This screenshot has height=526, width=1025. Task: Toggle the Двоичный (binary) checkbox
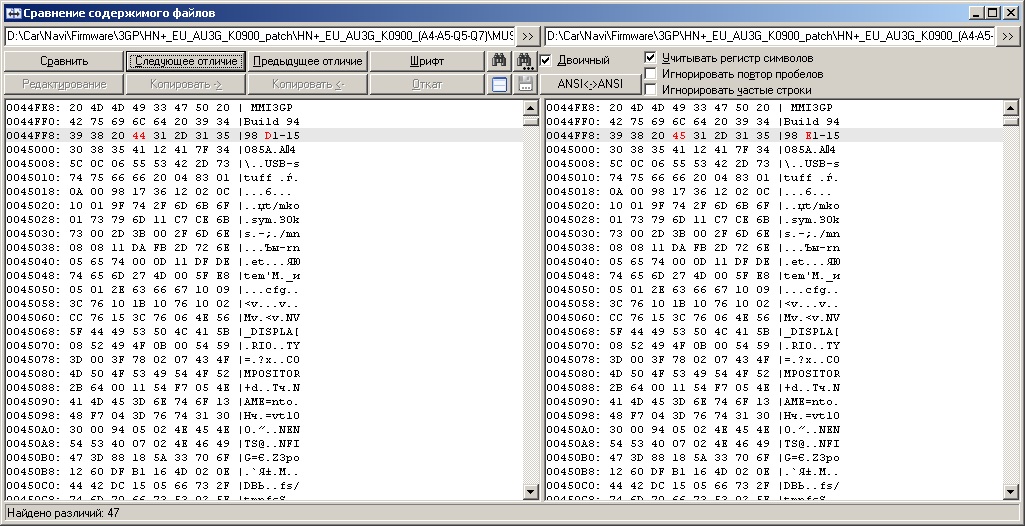546,60
